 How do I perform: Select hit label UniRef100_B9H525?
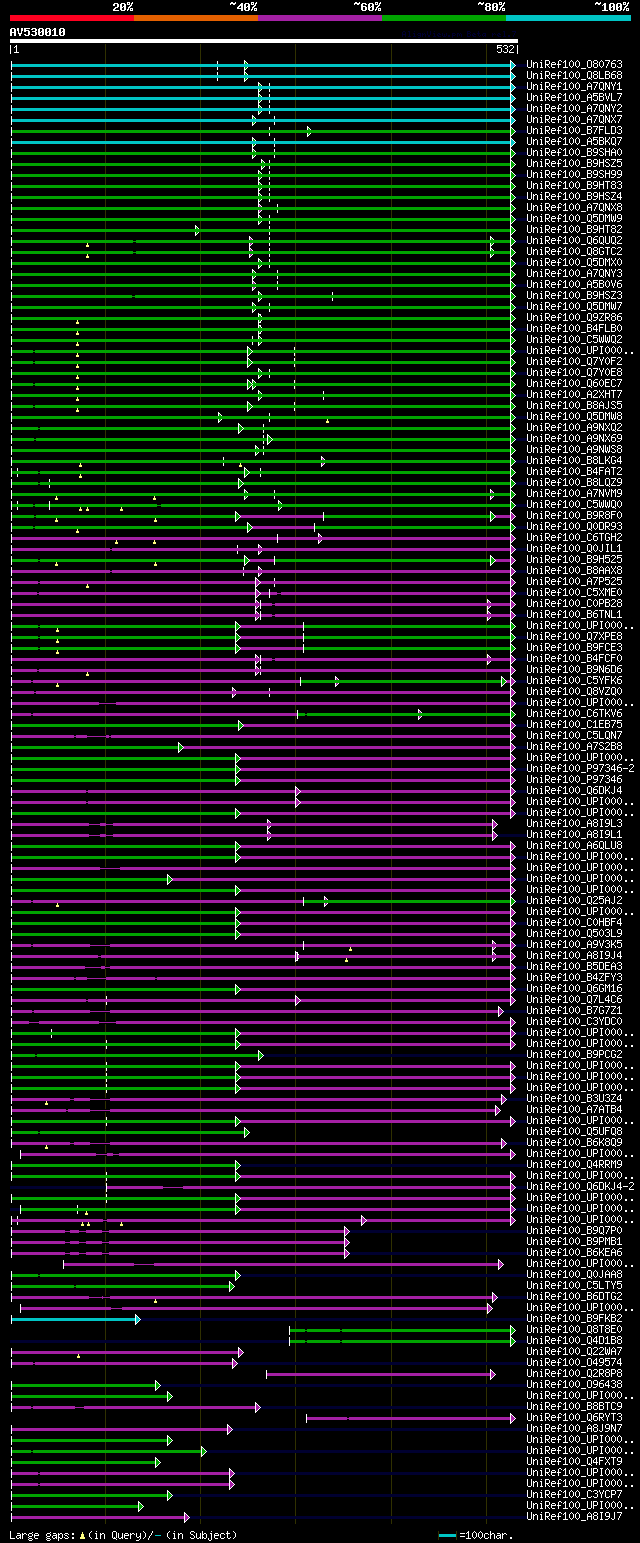click(574, 559)
